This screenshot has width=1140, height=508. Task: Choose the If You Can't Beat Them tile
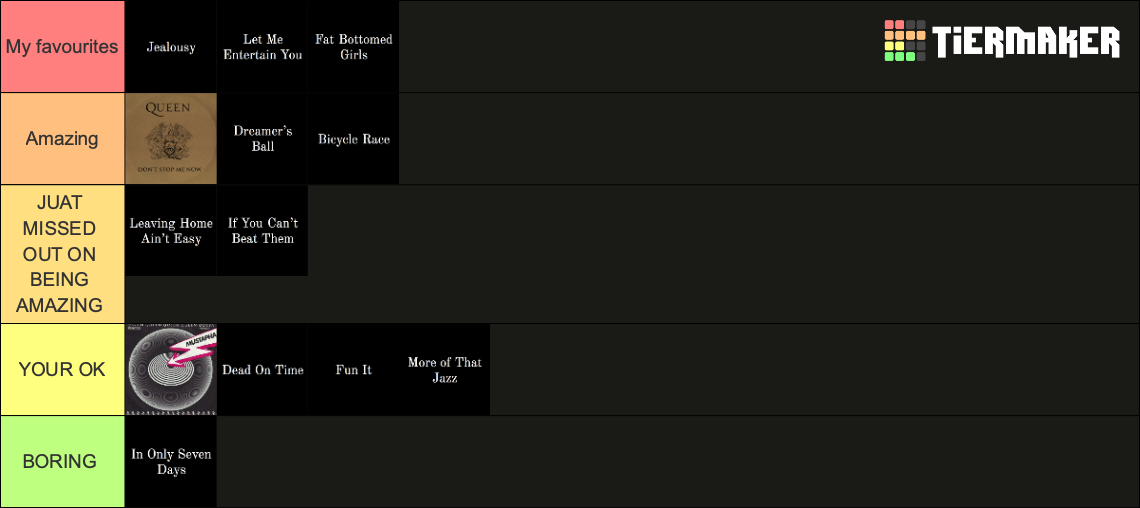tap(262, 230)
